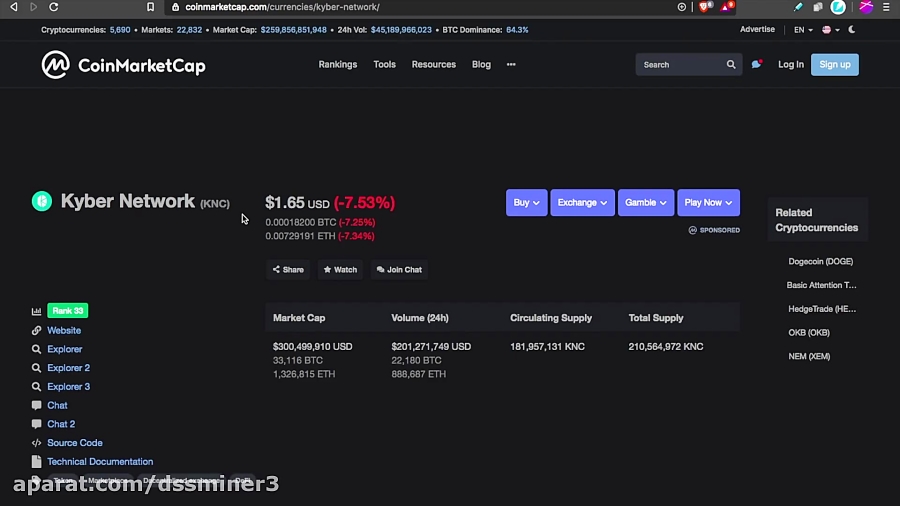
Task: Click the Rank 33 badge
Action: (x=68, y=310)
